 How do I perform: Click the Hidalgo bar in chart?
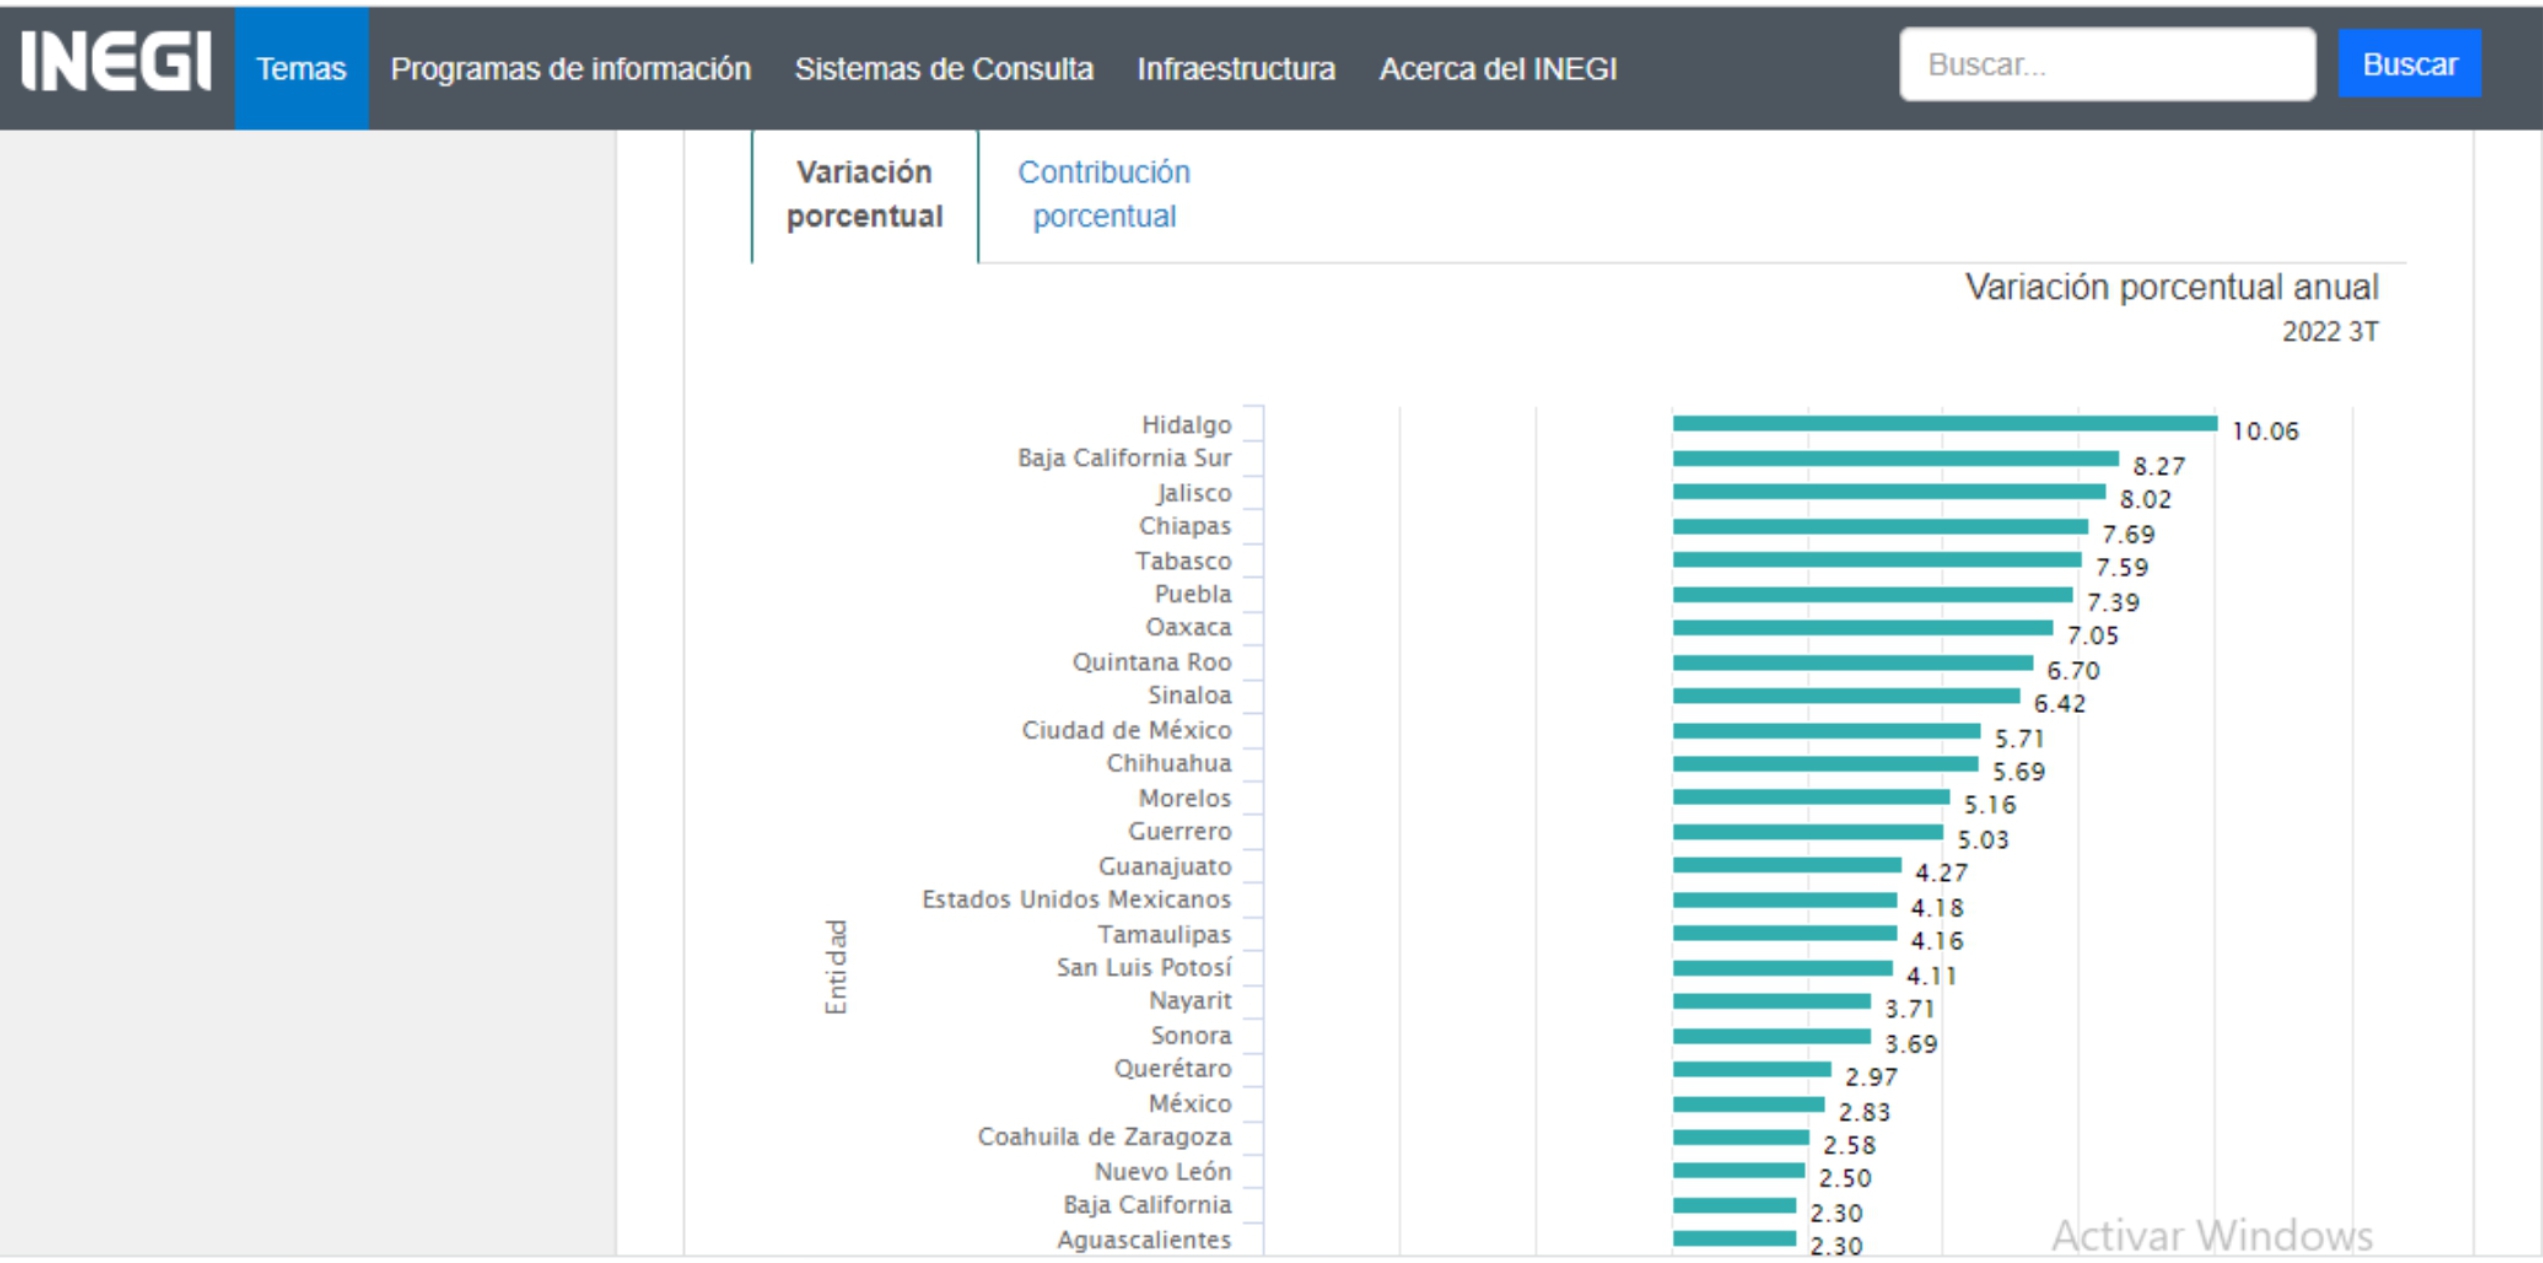(1943, 424)
